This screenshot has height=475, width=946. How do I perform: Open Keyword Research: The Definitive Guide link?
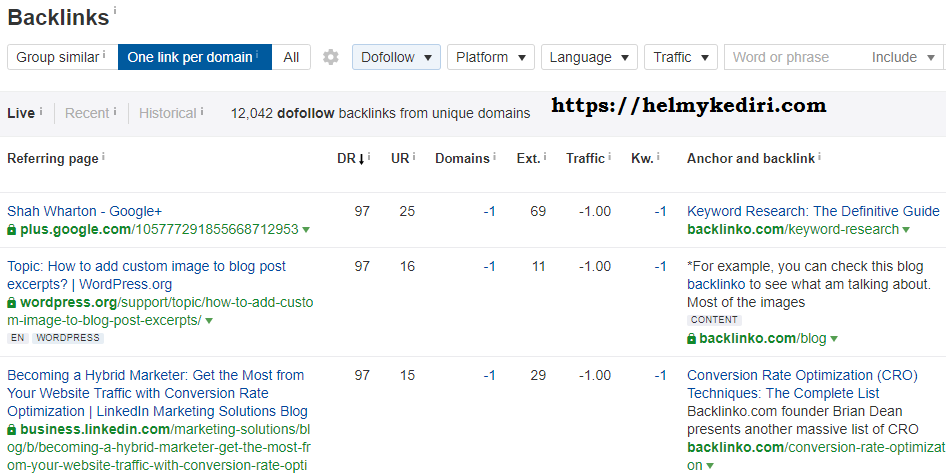click(813, 211)
